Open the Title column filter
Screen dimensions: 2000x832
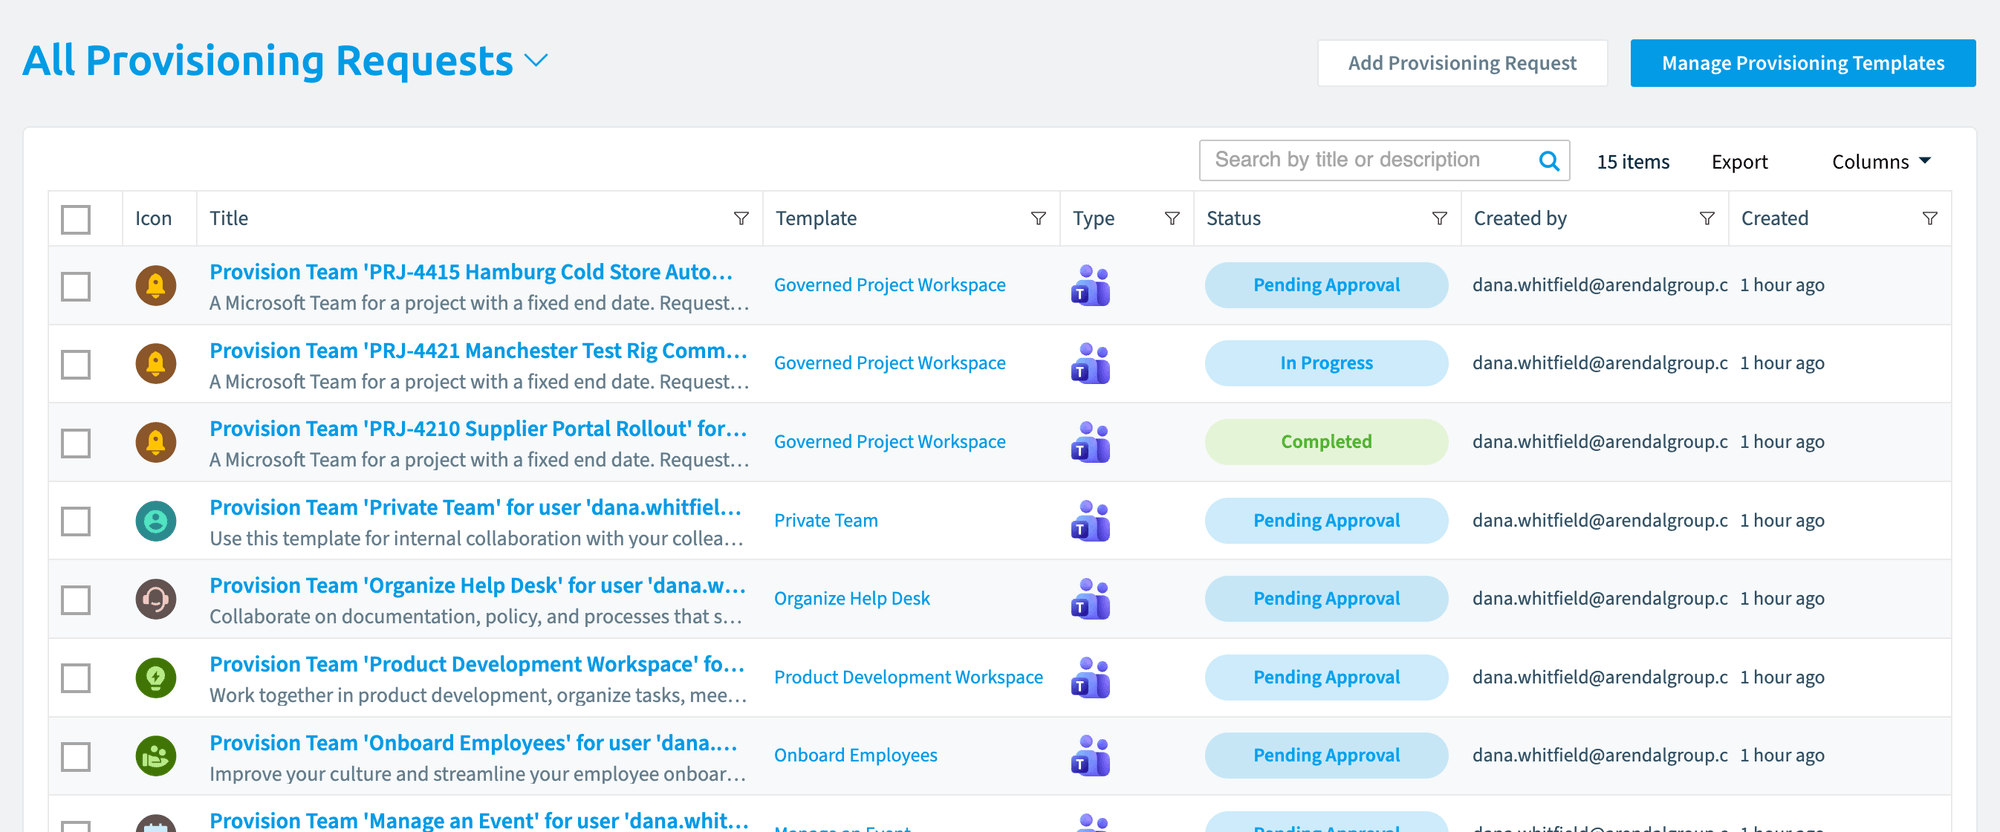741,218
